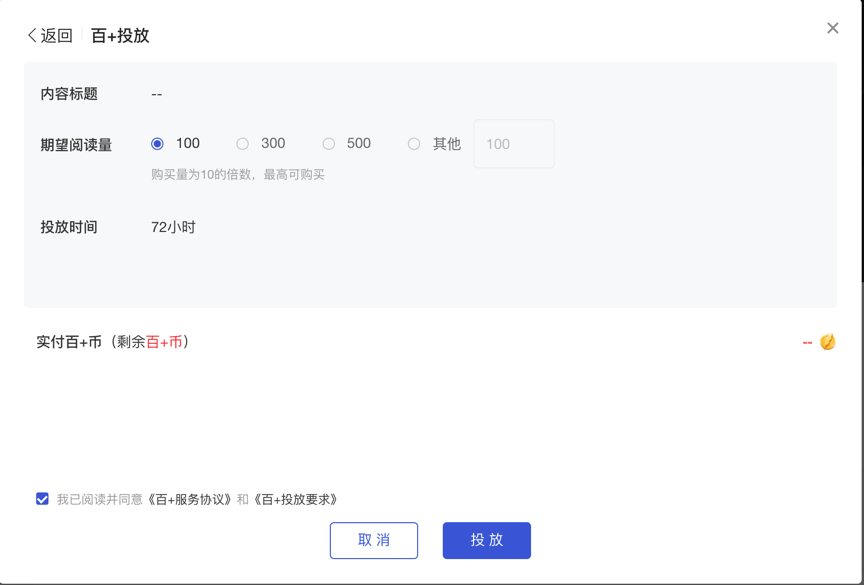The image size is (864, 585).
Task: Click the 取消 button
Action: [x=374, y=540]
